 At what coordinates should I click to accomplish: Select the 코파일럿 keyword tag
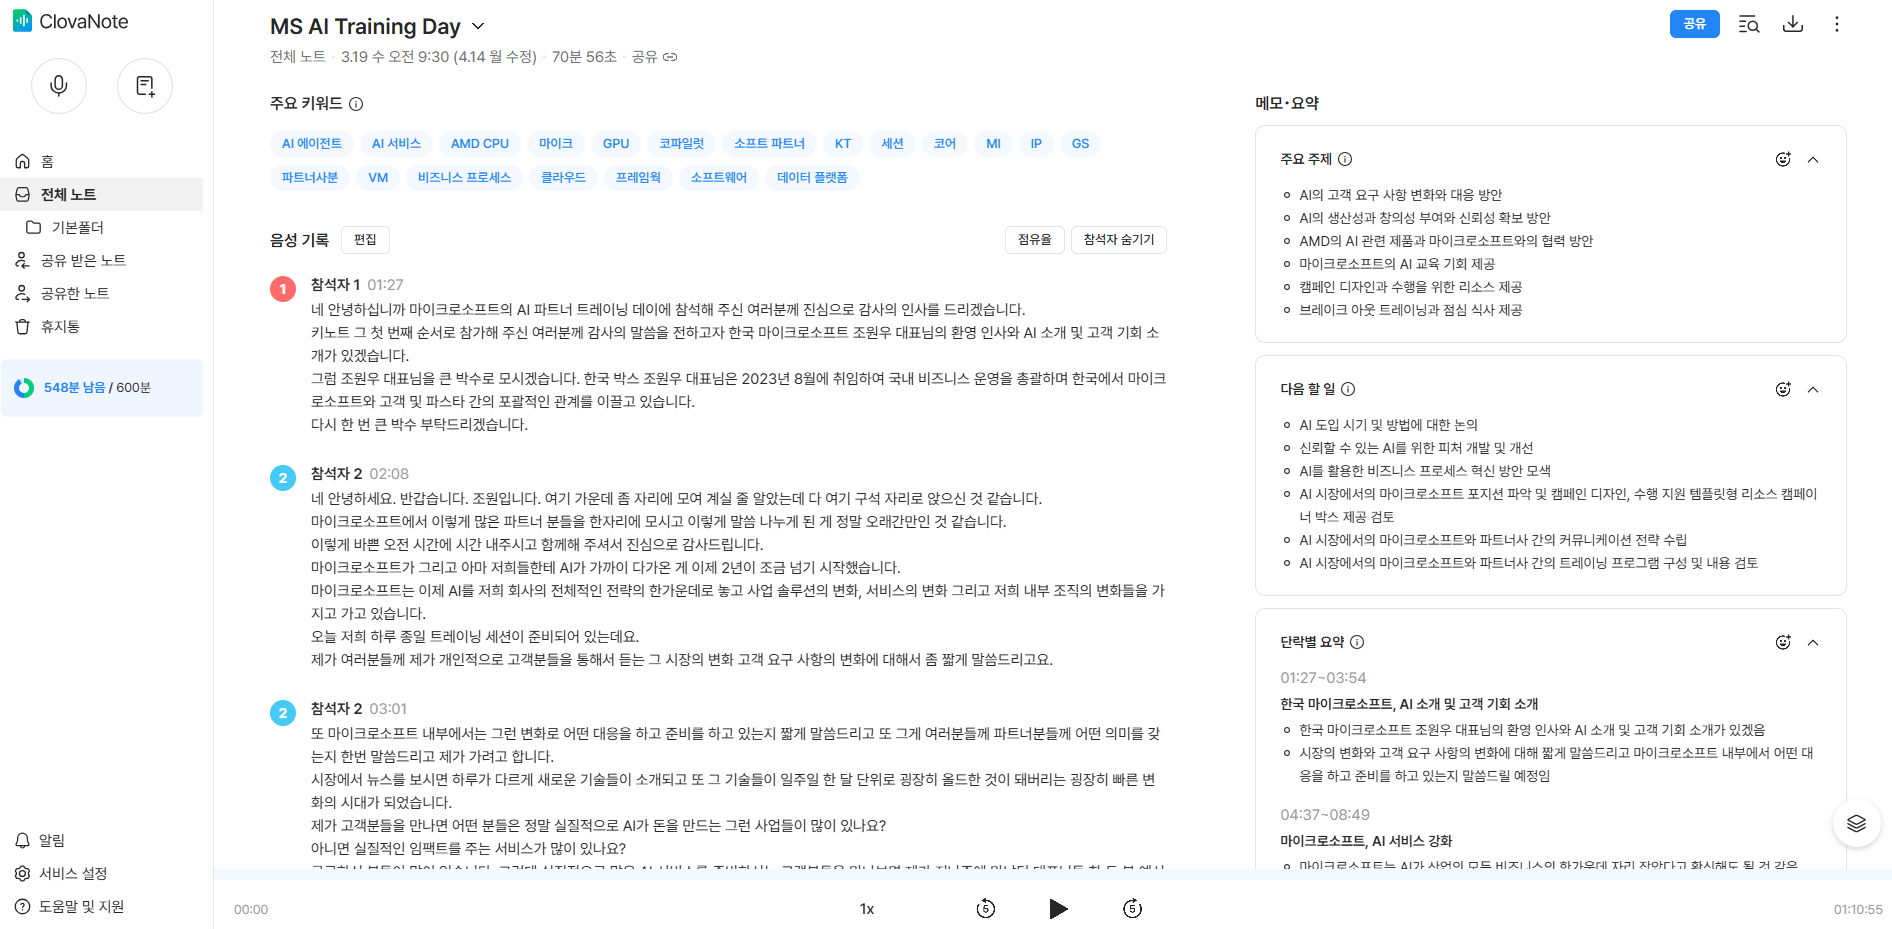[x=681, y=143]
